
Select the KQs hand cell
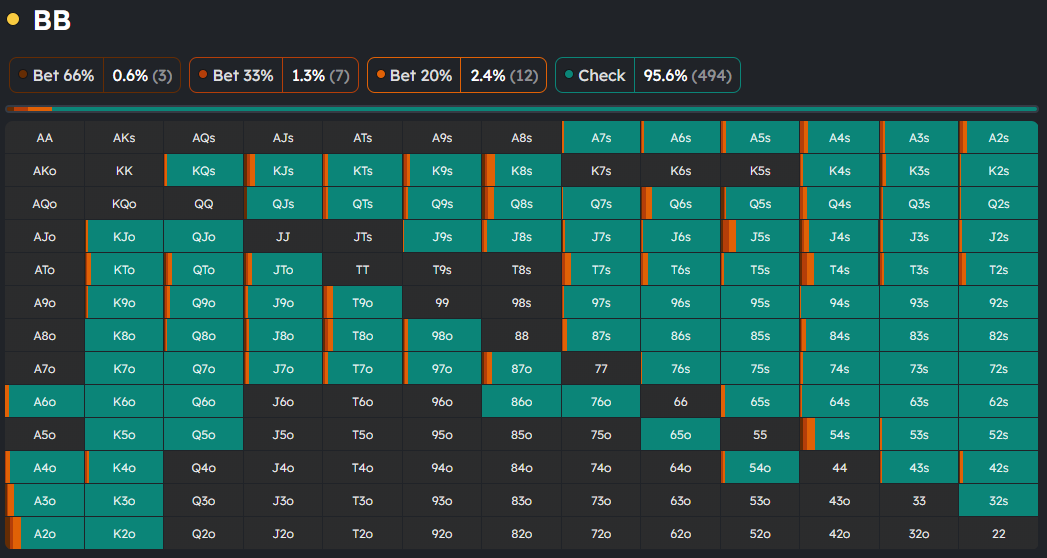(x=204, y=171)
